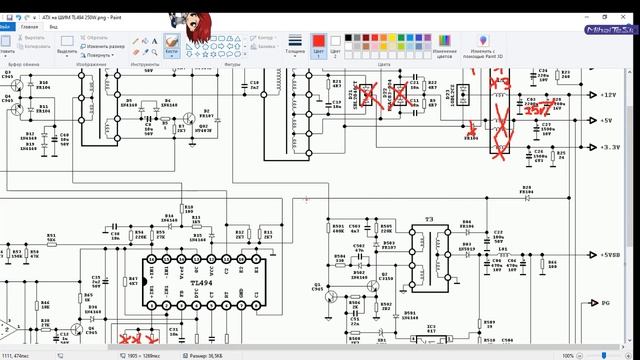This screenshot has width=640, height=360.
Task: Open the Select (Выделить) dropdown arrow
Action: tap(67, 56)
